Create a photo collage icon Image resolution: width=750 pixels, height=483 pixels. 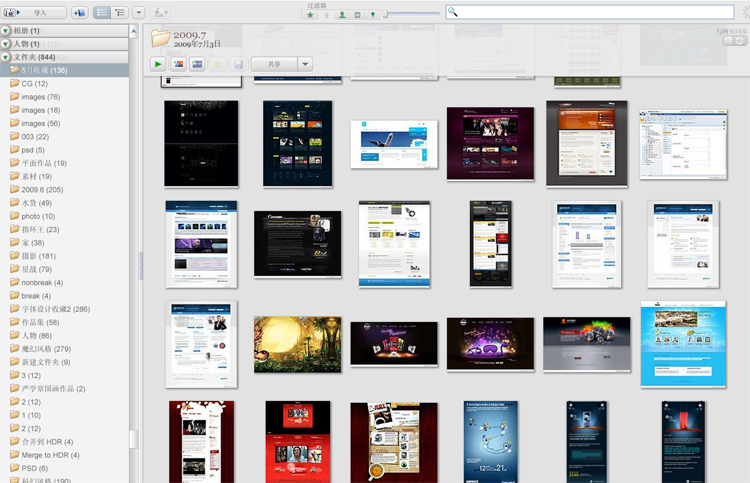pyautogui.click(x=178, y=64)
